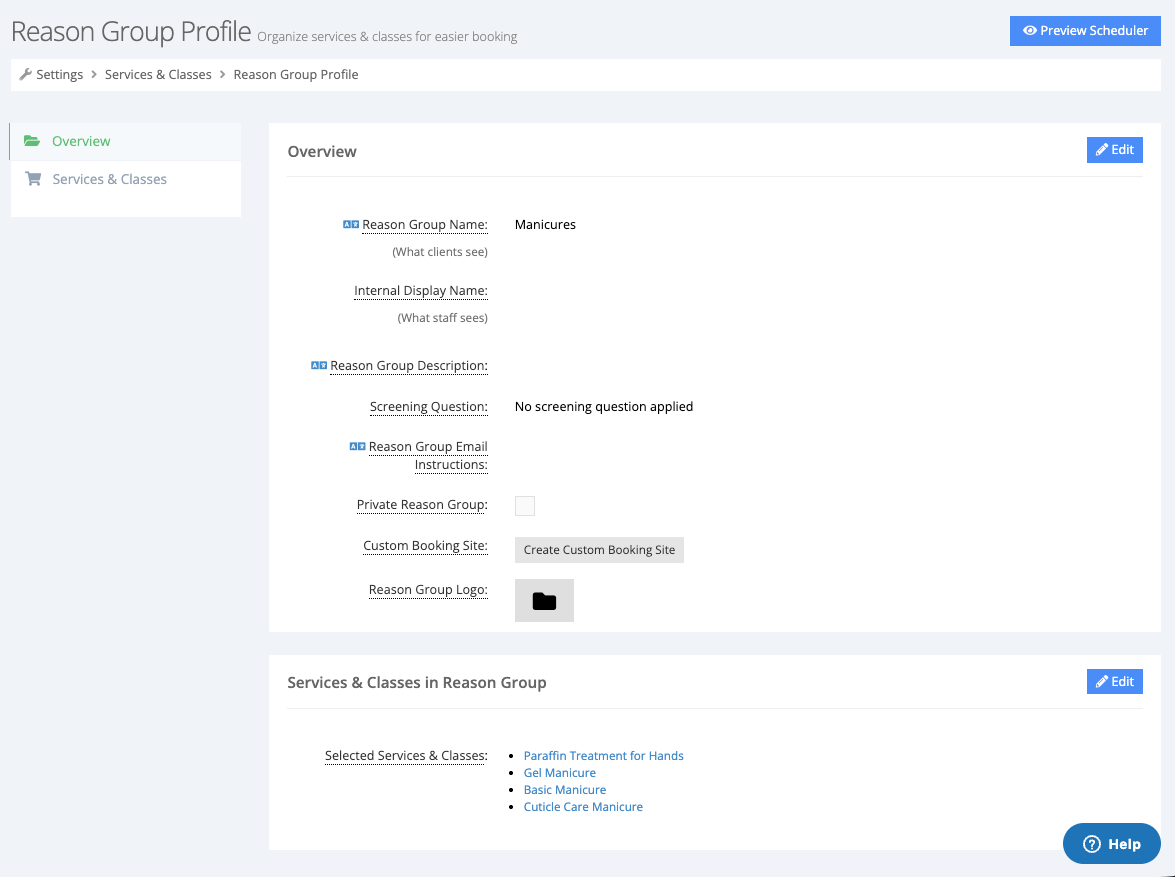
Task: Click the Preview Scheduler button
Action: coord(1084,31)
